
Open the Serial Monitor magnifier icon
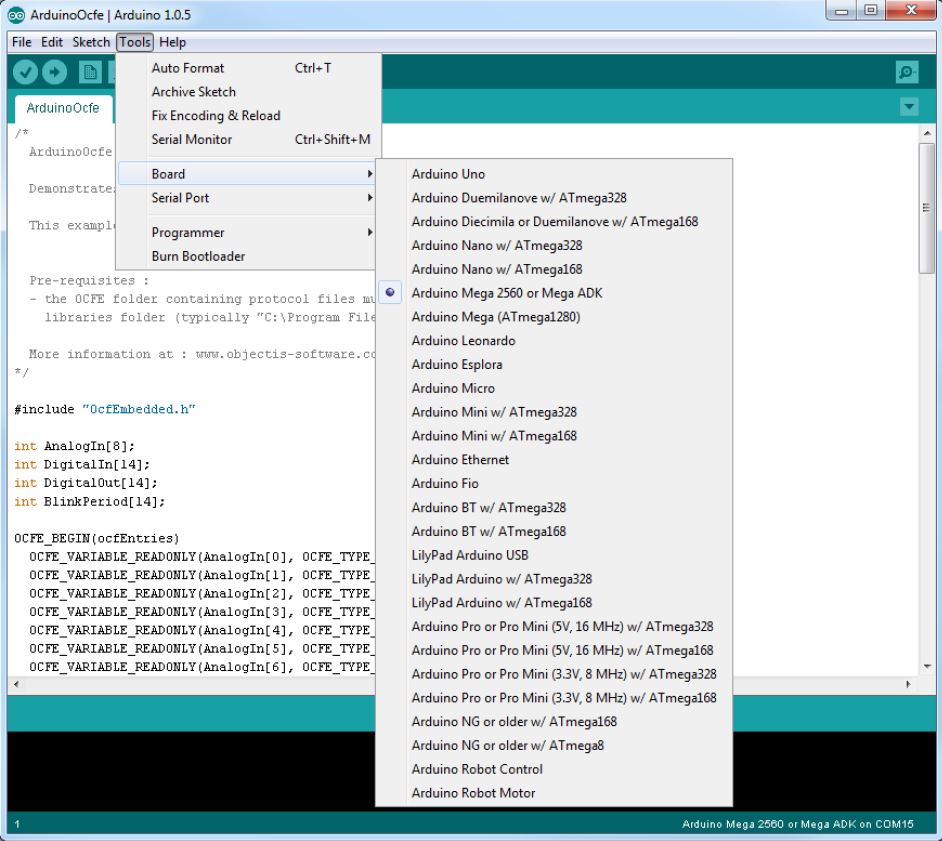[906, 72]
